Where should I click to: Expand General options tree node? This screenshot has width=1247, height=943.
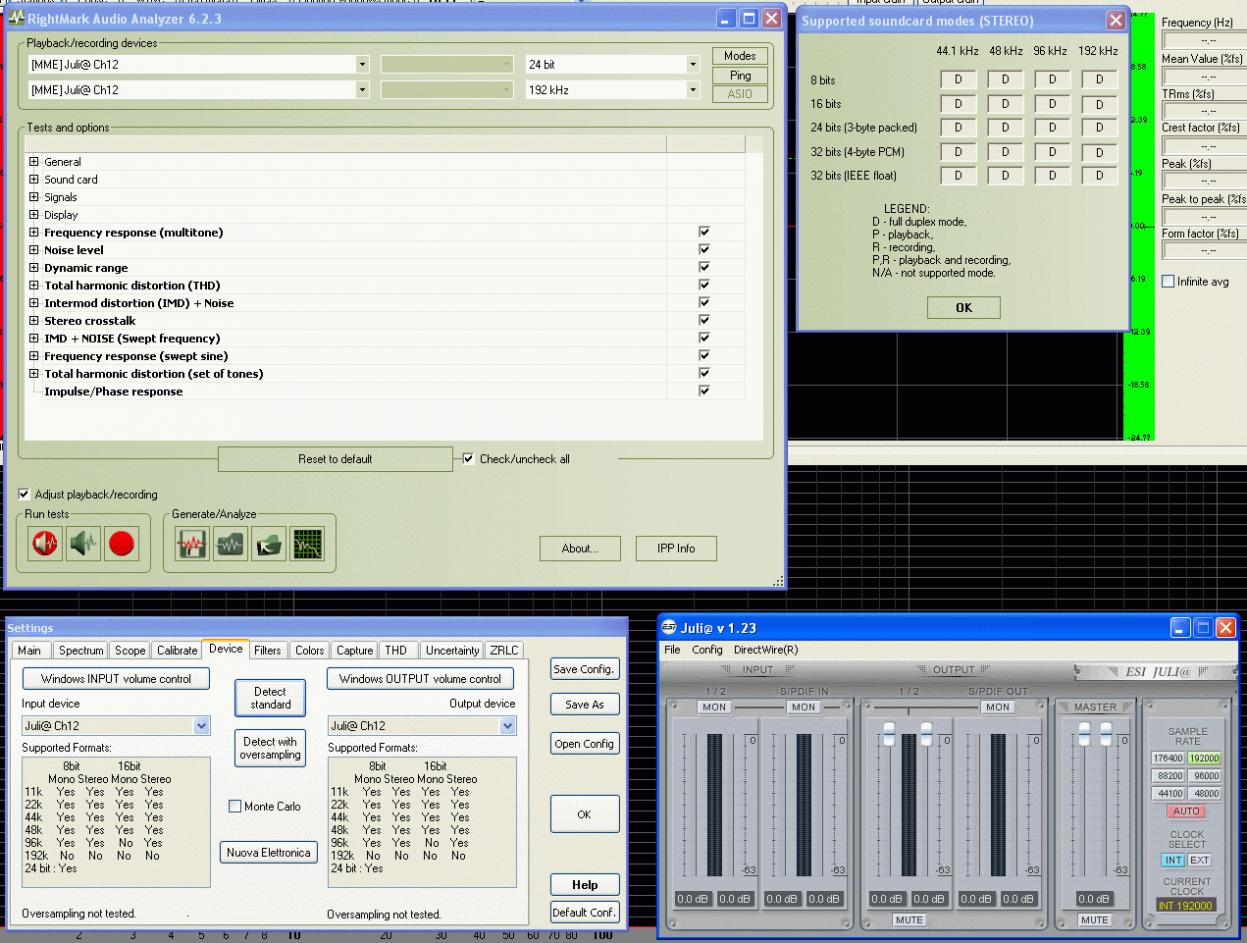pyautogui.click(x=35, y=162)
